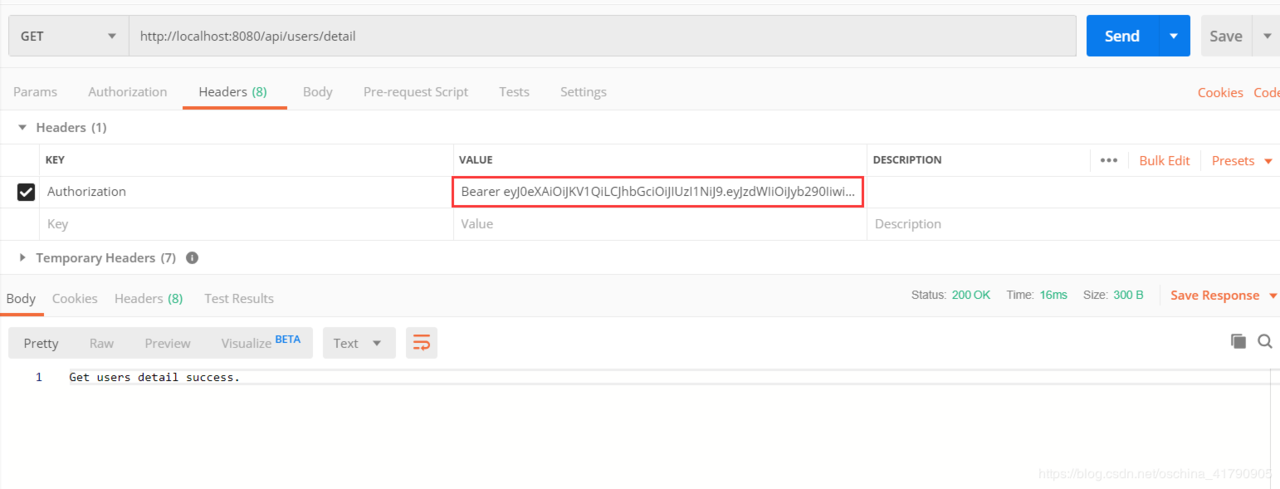Open the Bulk Edit link
1280x489 pixels.
pos(1164,160)
